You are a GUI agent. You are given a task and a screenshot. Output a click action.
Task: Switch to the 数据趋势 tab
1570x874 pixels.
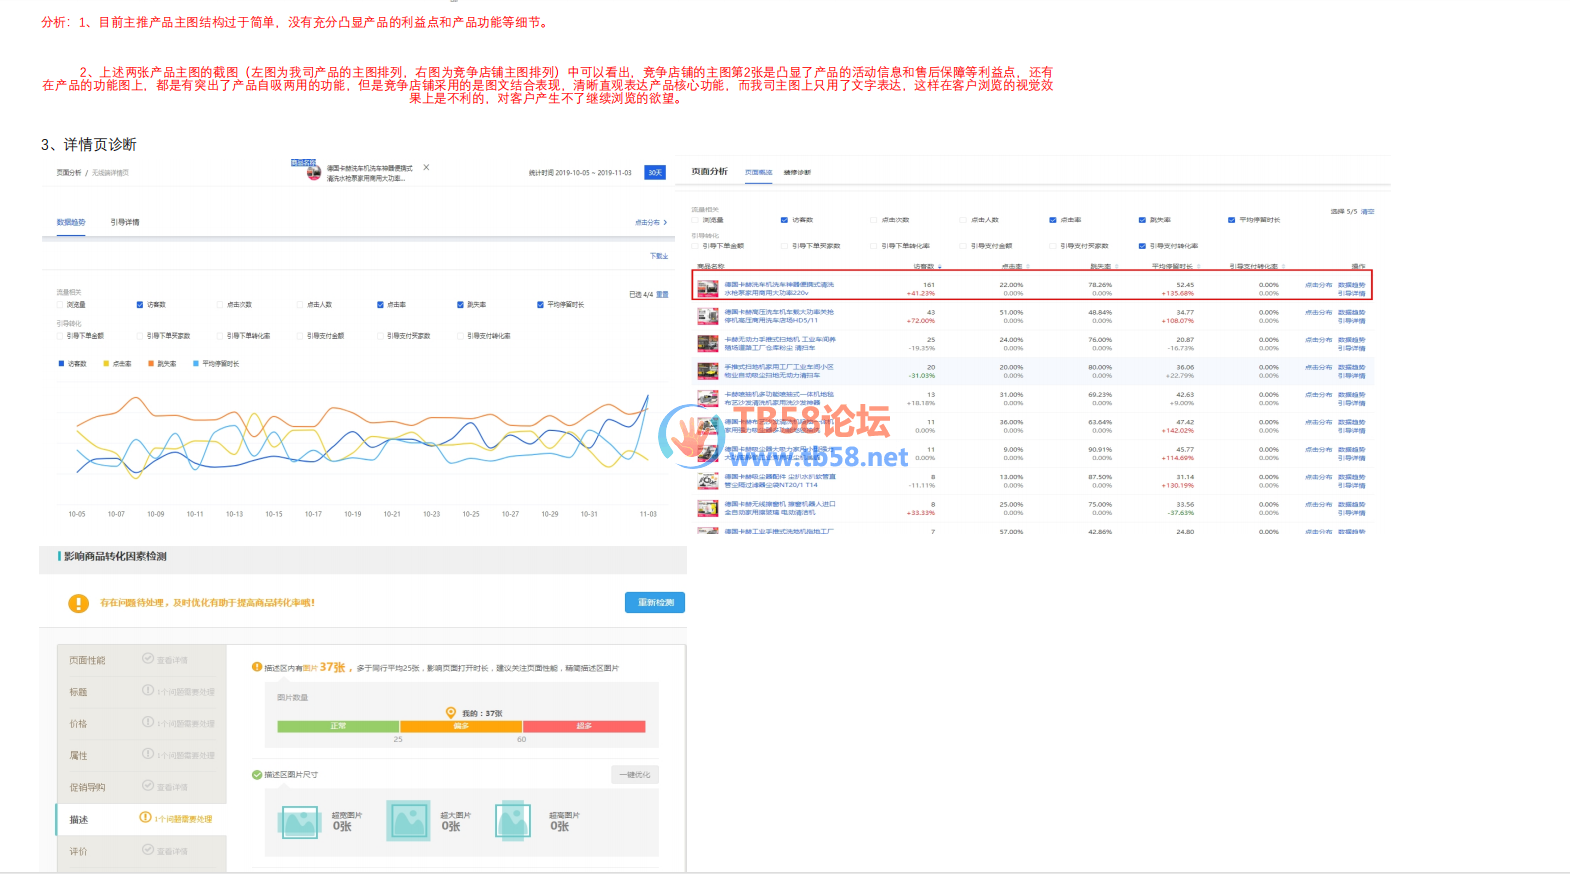click(x=71, y=223)
